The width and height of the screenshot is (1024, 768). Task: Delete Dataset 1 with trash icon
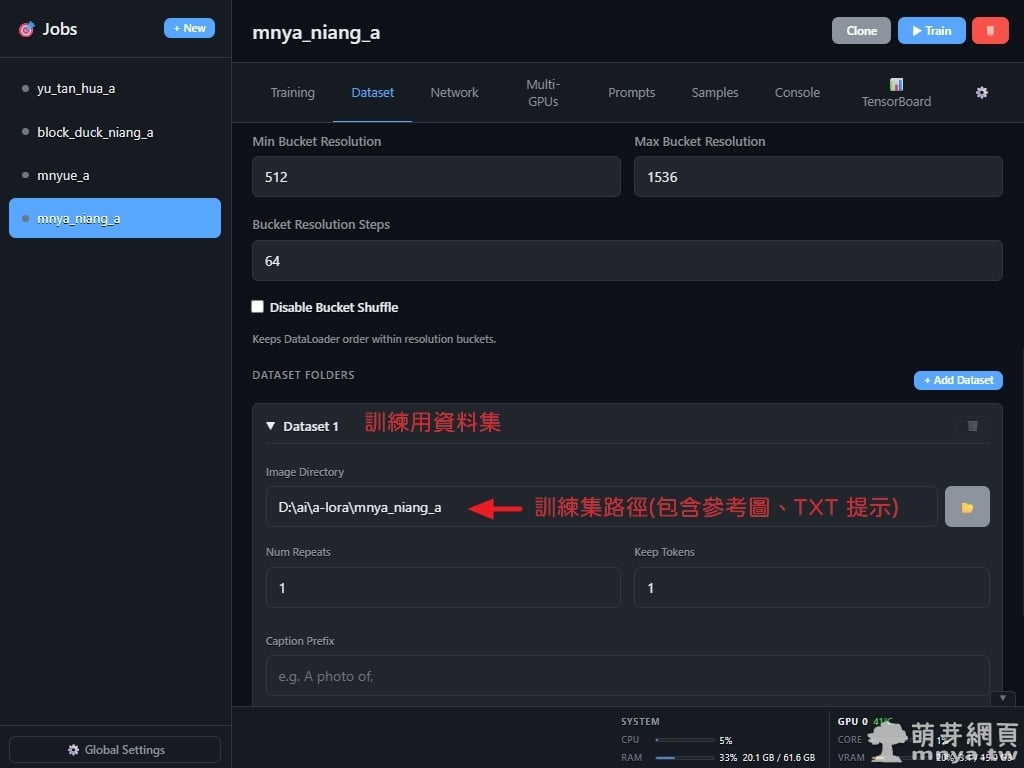(x=972, y=426)
